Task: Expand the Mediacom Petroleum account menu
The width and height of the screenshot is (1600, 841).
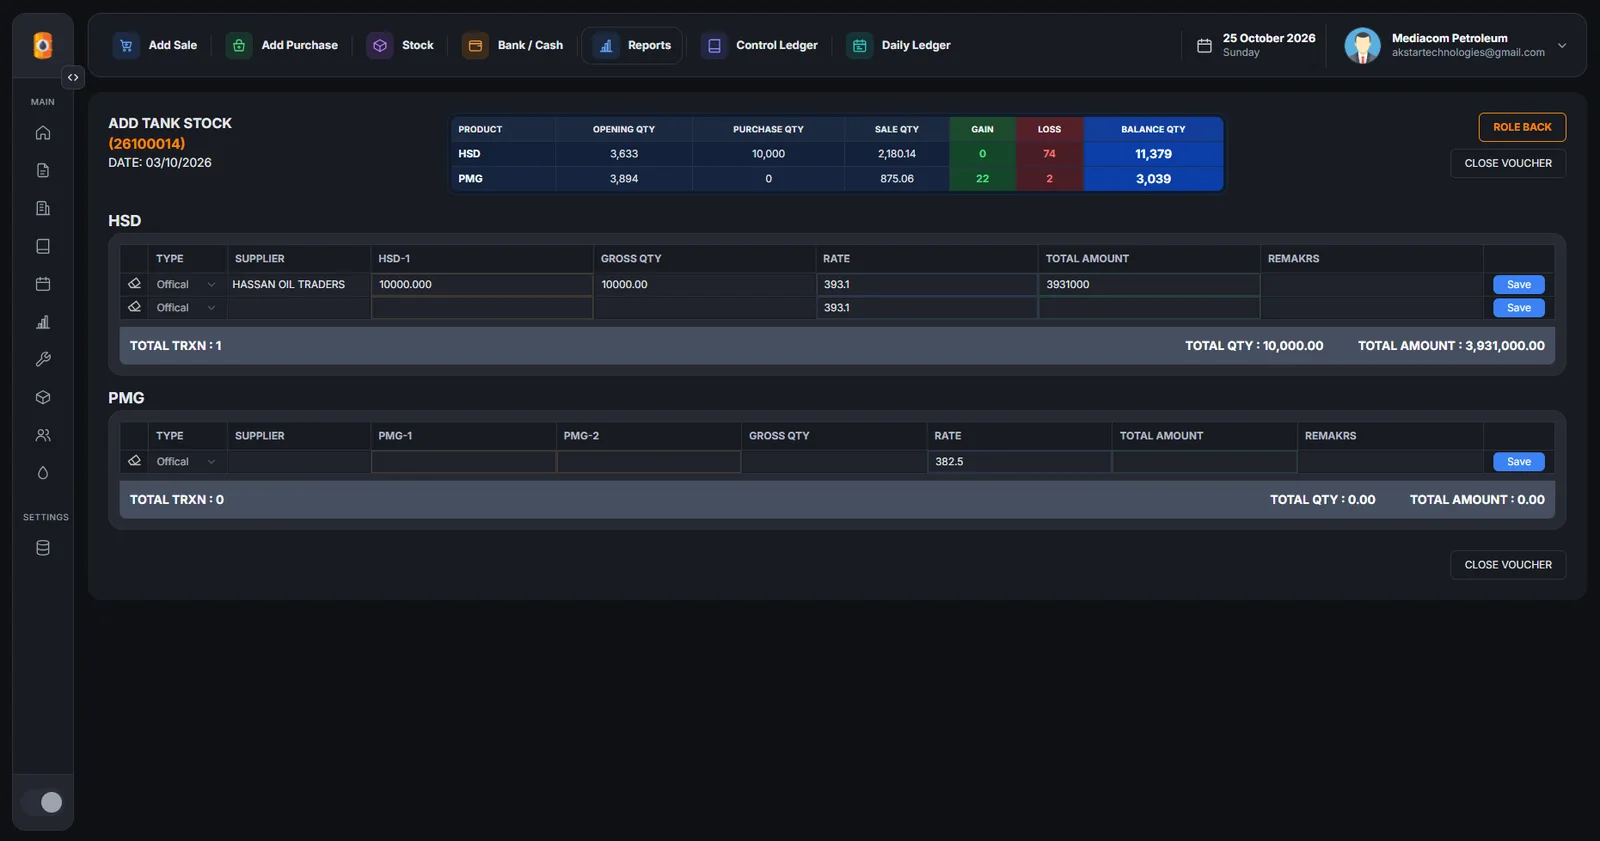Action: point(1562,45)
